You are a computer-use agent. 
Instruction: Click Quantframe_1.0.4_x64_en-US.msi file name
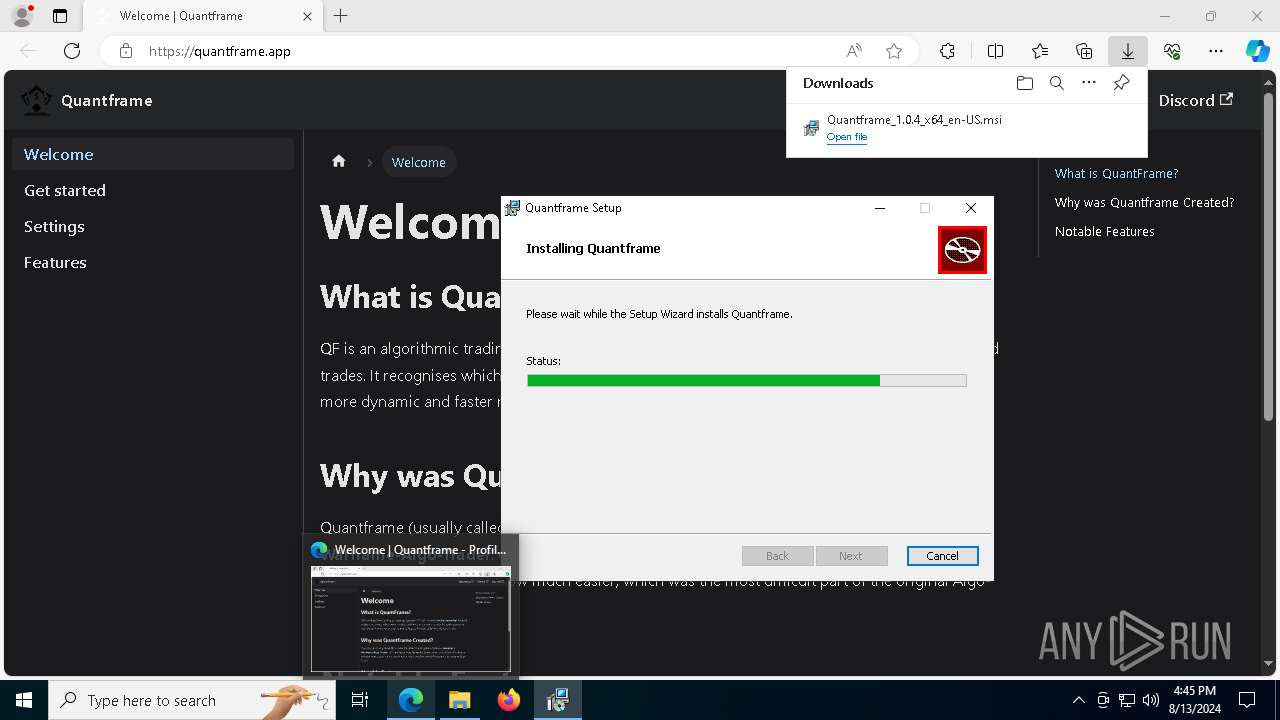click(914, 120)
